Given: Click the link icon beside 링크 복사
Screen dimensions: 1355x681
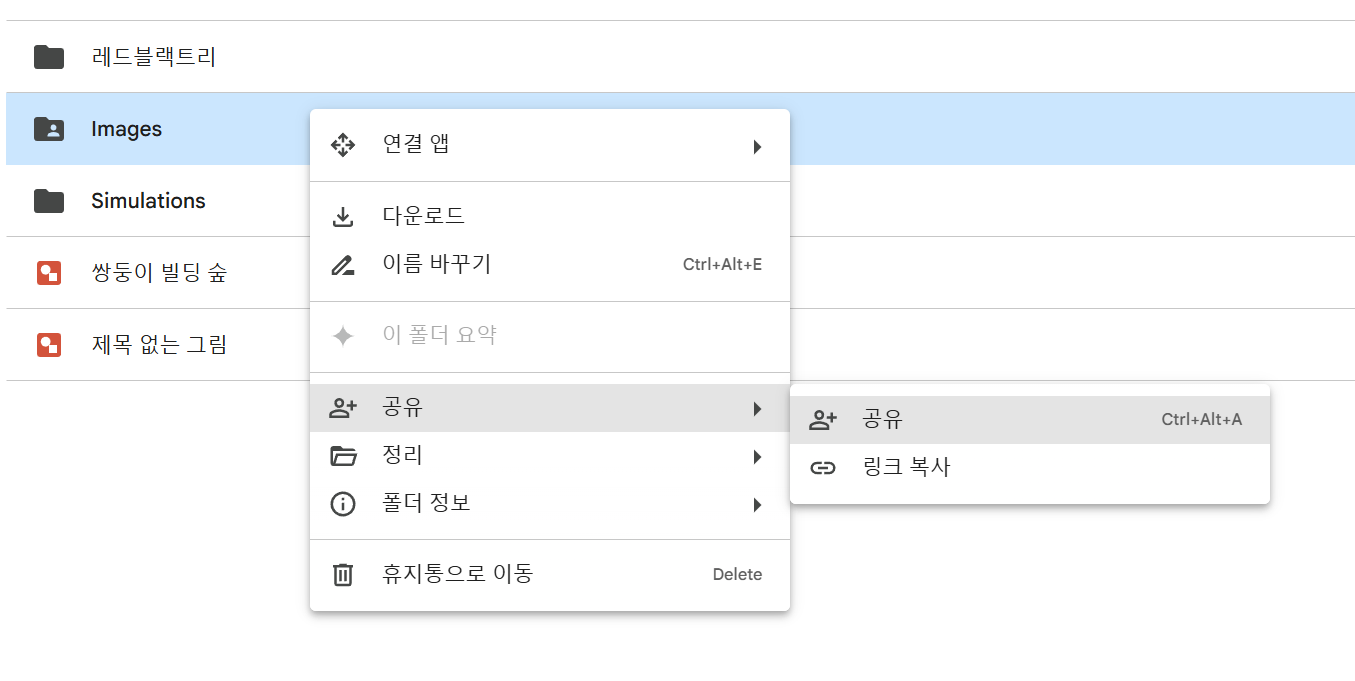Looking at the screenshot, I should 823,467.
